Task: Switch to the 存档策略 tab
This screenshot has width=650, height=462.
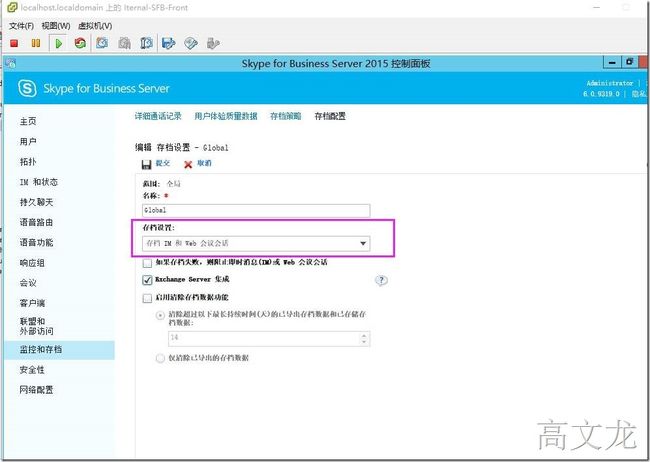Action: pyautogui.click(x=286, y=116)
